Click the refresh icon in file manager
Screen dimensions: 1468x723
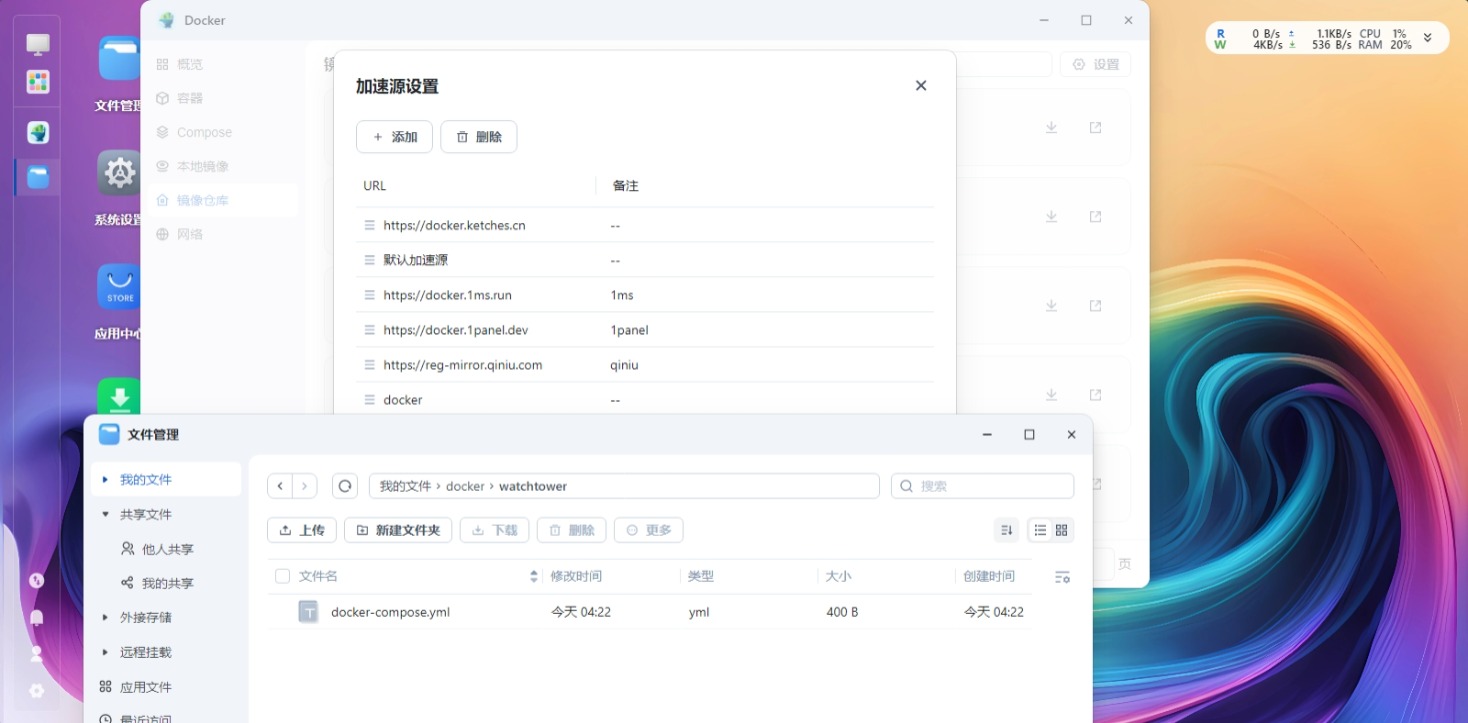pos(345,486)
